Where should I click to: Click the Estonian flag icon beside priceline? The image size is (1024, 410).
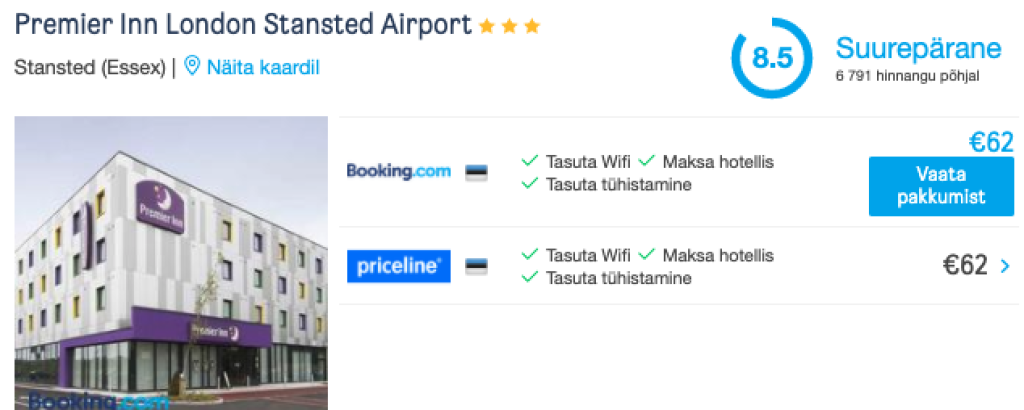pos(476,267)
